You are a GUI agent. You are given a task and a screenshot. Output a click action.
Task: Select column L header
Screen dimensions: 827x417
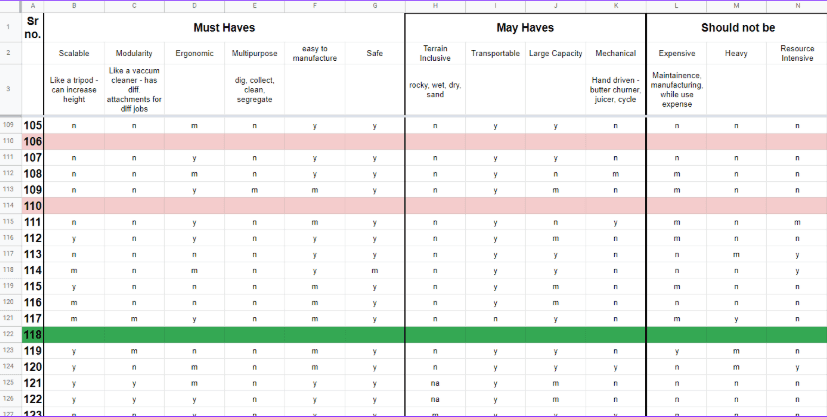pyautogui.click(x=677, y=6)
